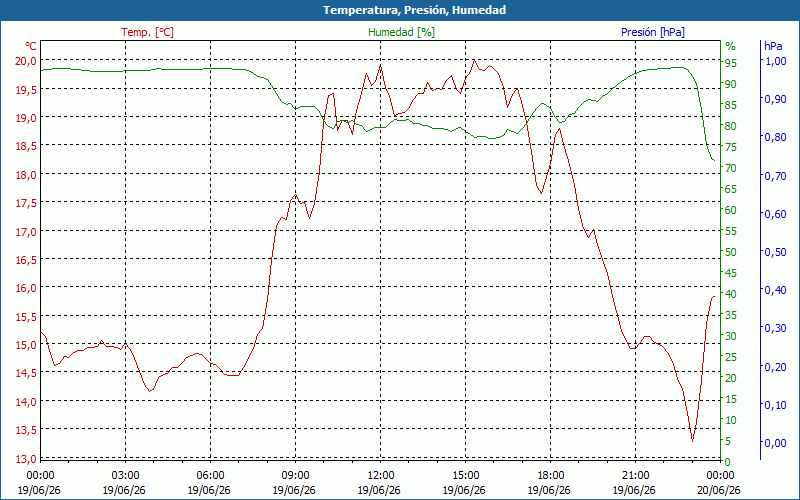
Task: Click the '06:00' time axis label
Action: (210, 476)
